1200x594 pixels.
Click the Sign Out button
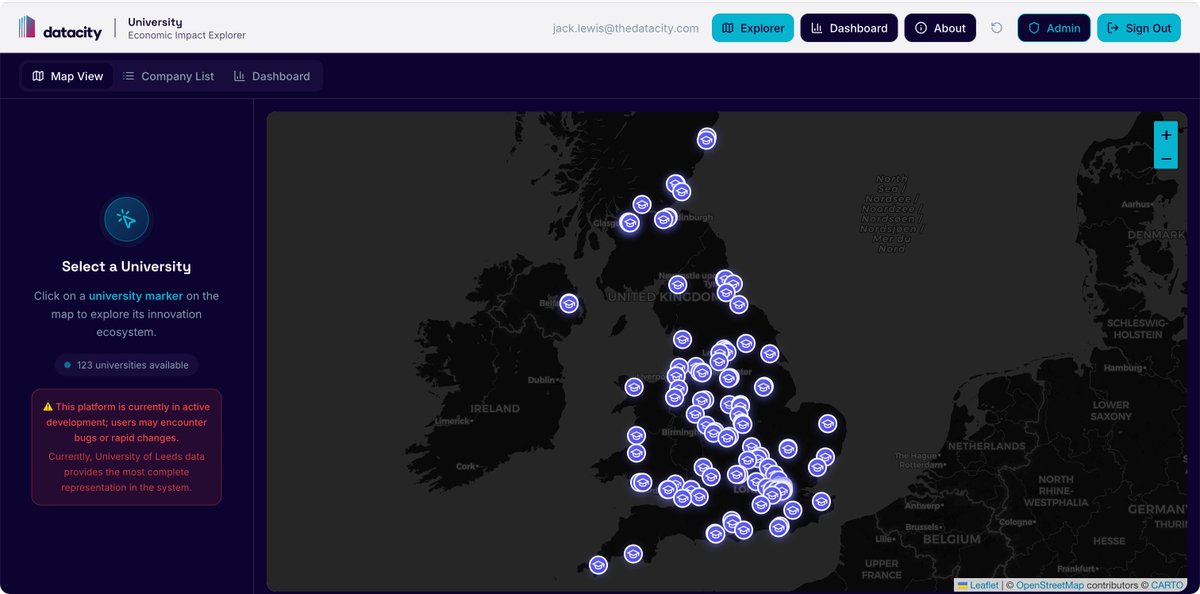[1139, 28]
